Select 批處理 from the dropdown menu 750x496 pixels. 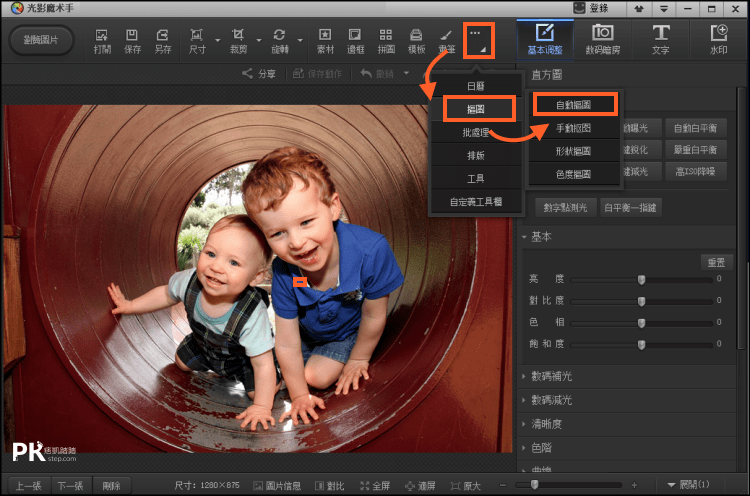[x=475, y=132]
